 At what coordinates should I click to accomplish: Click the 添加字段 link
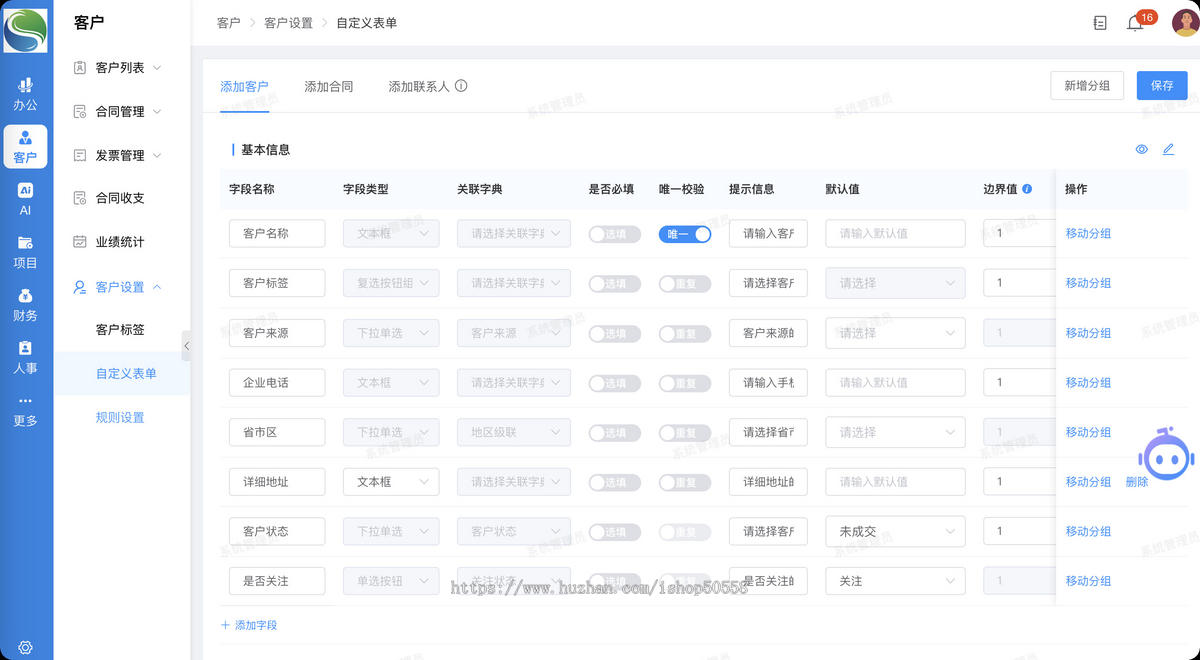point(249,625)
